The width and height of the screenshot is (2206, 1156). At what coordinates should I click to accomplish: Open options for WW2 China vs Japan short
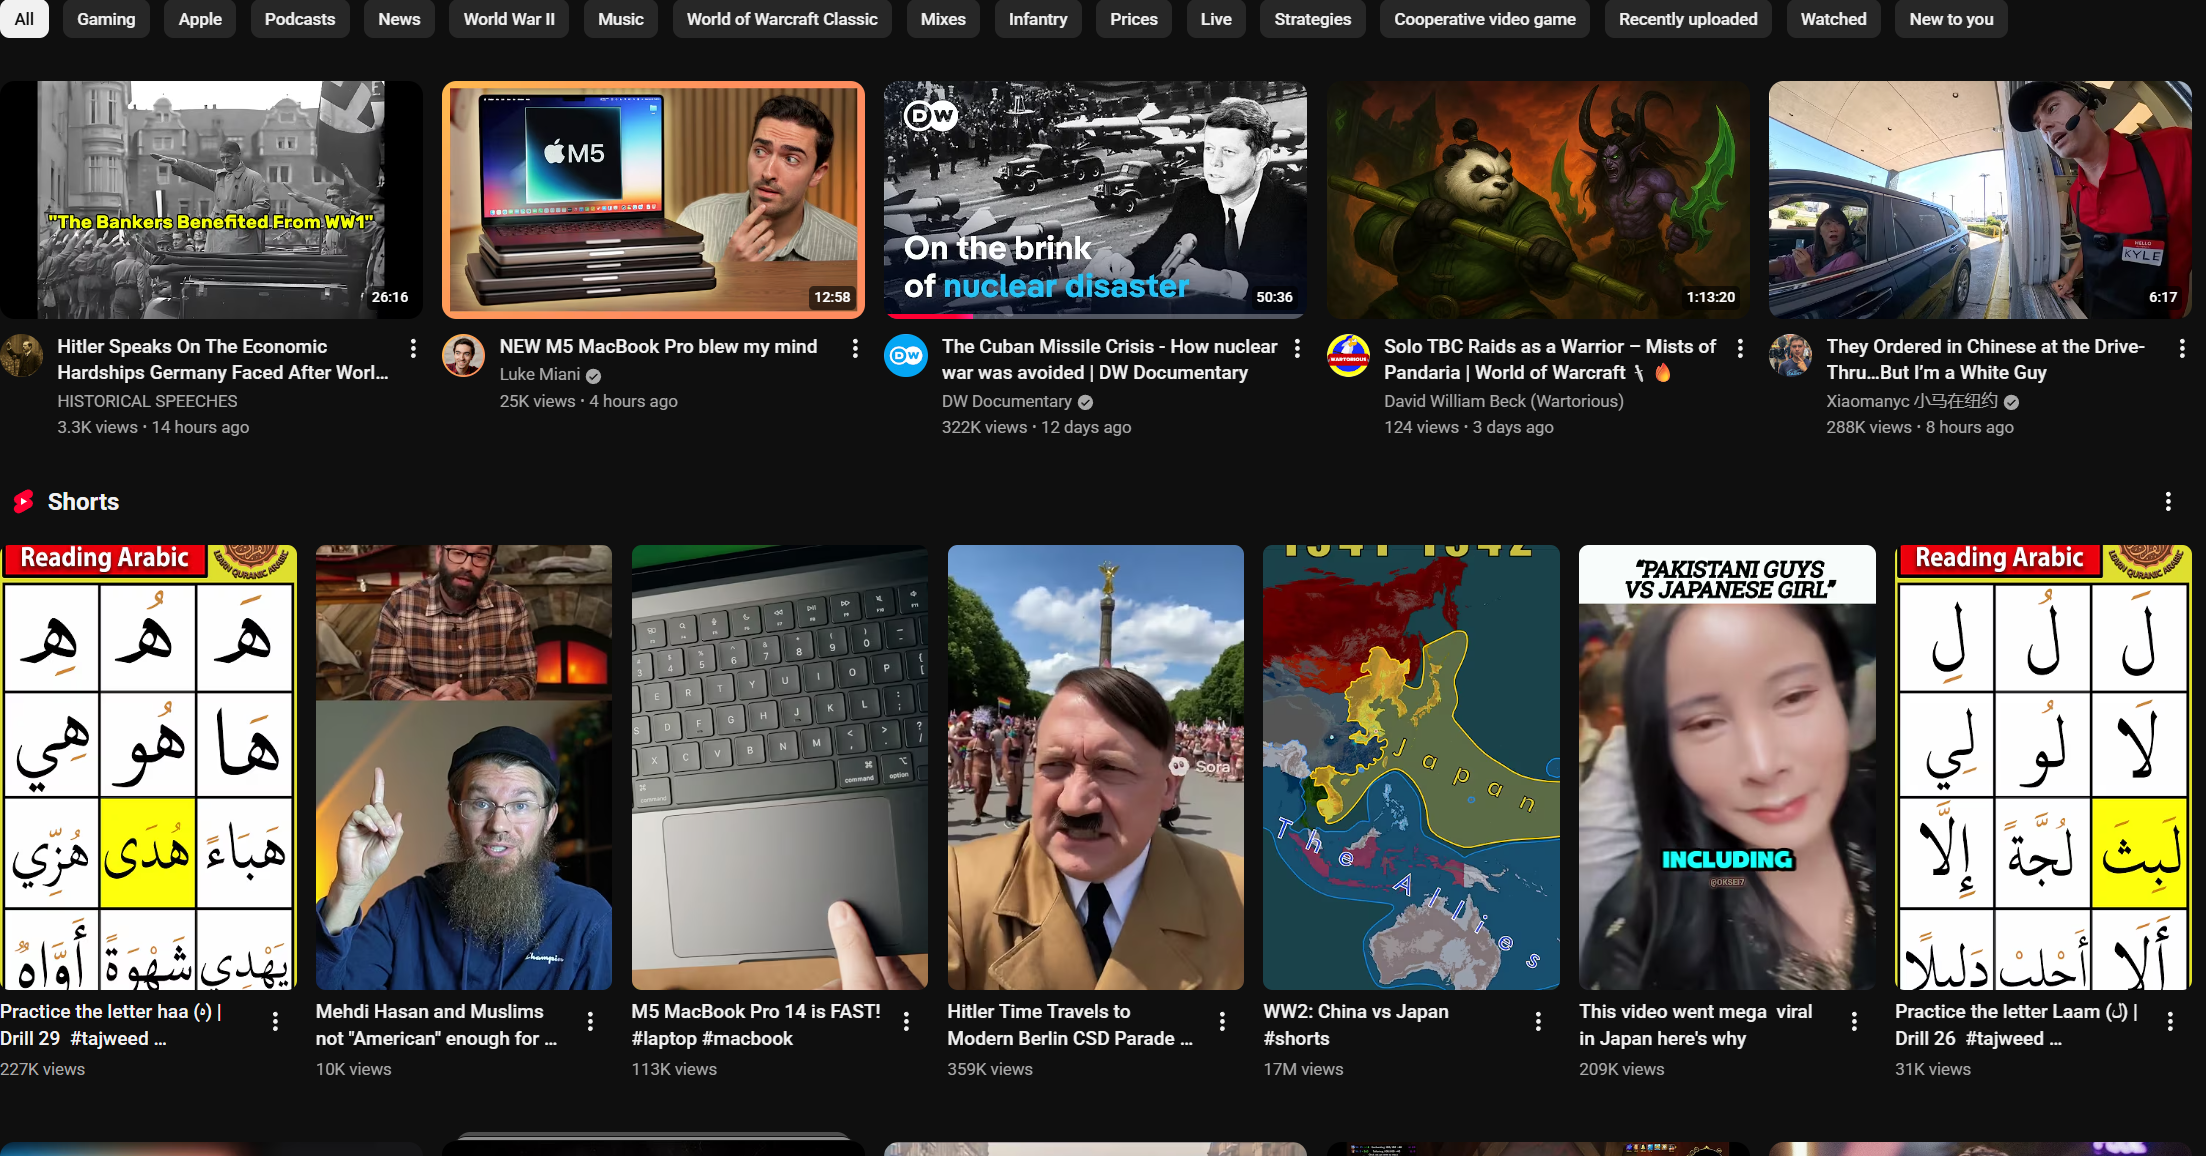point(1538,1021)
